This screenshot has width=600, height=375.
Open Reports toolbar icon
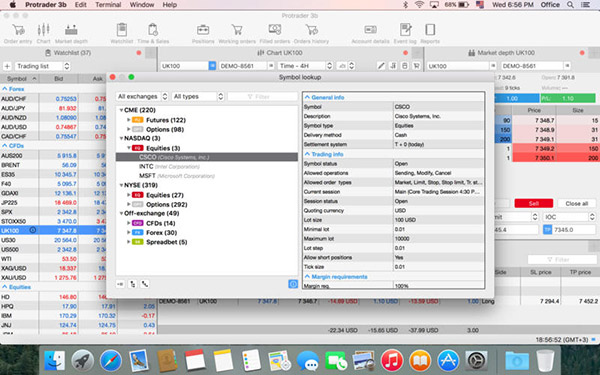[430, 33]
